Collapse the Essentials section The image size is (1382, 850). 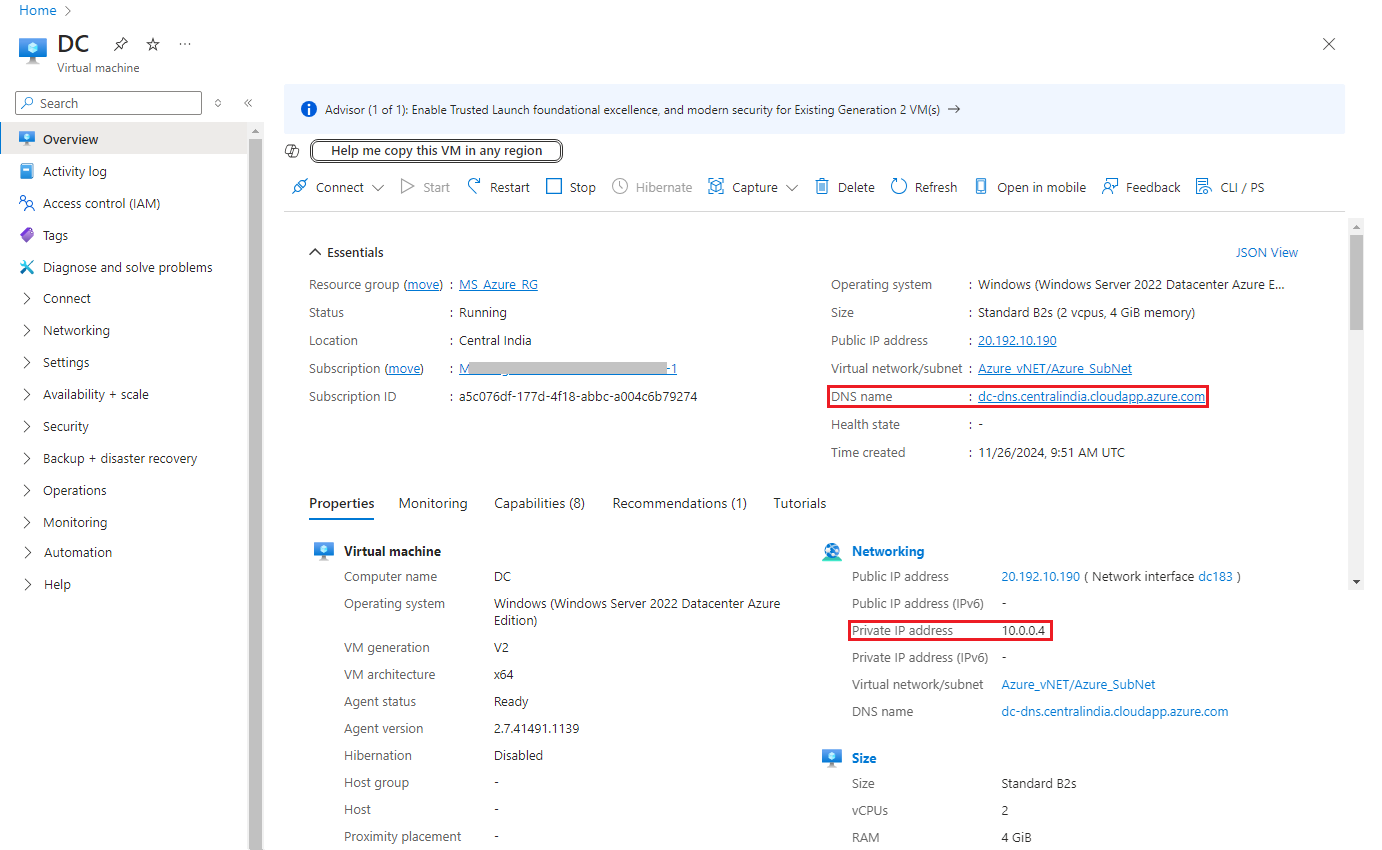[x=346, y=253]
